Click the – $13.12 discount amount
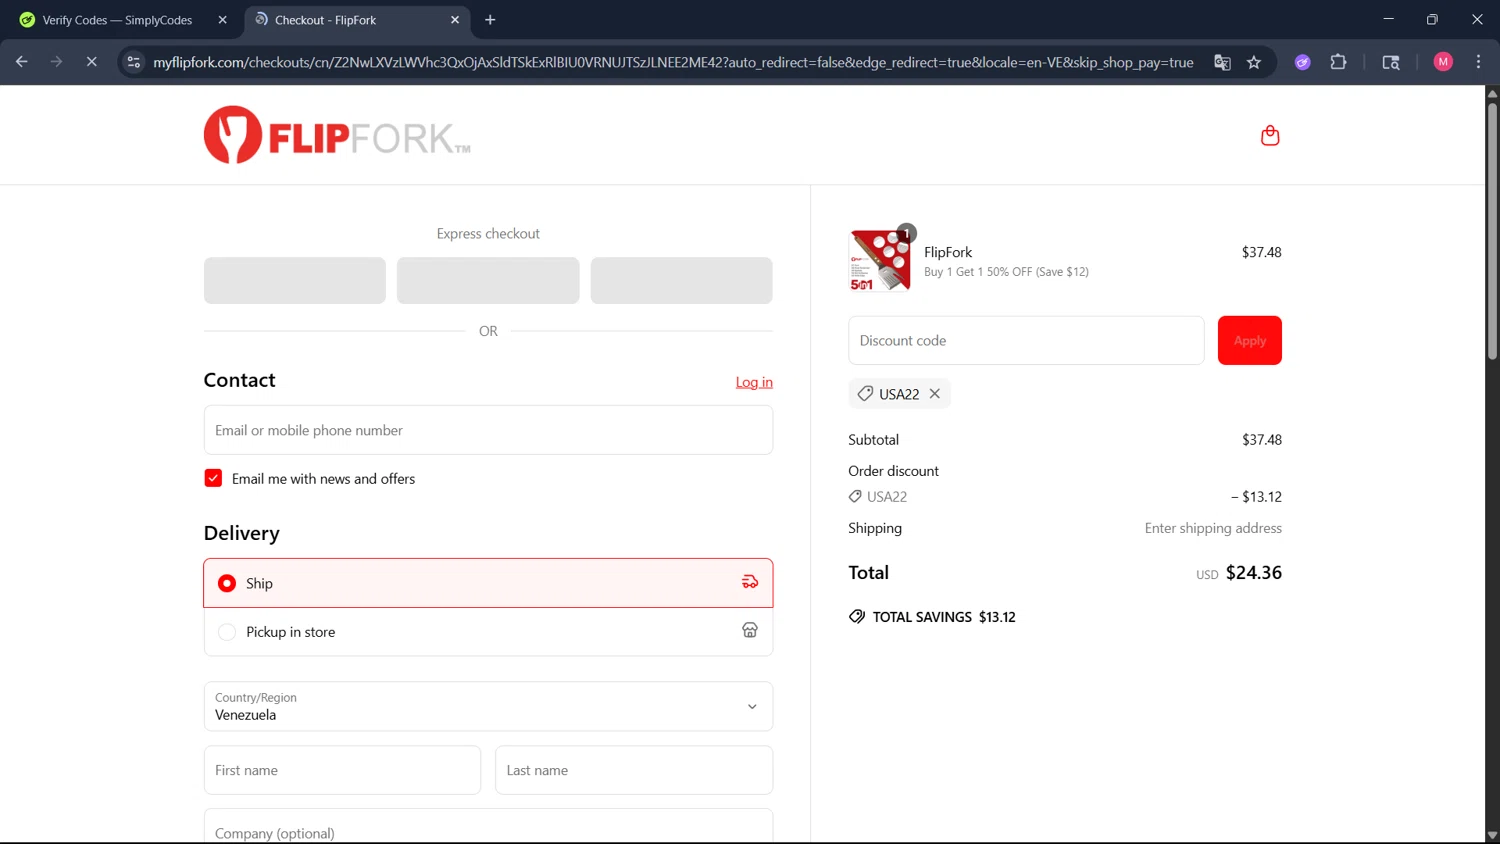 pos(1256,497)
